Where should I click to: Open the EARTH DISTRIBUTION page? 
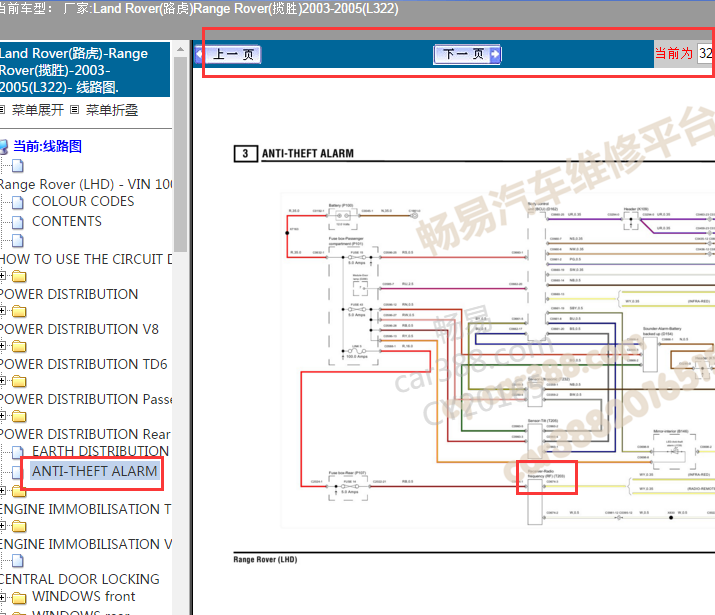point(100,451)
